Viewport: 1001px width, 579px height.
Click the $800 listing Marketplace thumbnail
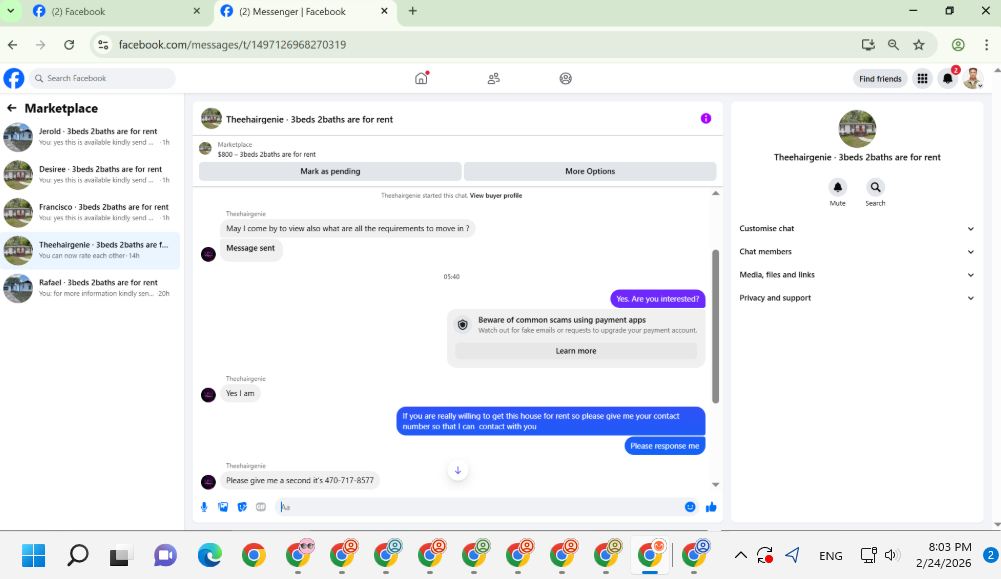(x=205, y=149)
